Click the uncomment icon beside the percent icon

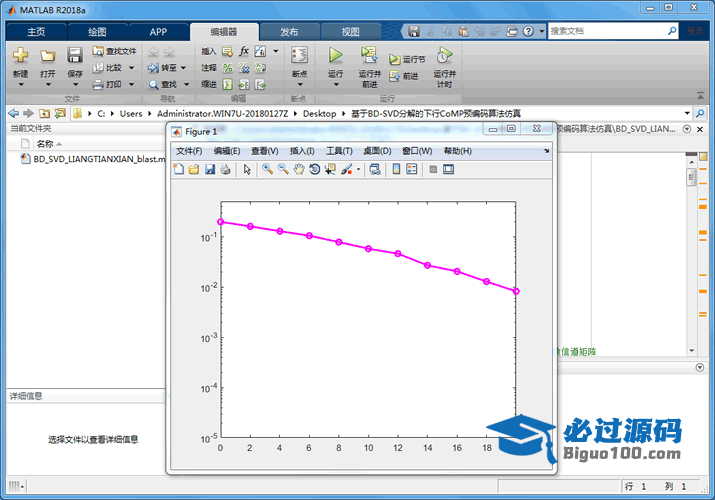click(x=244, y=68)
